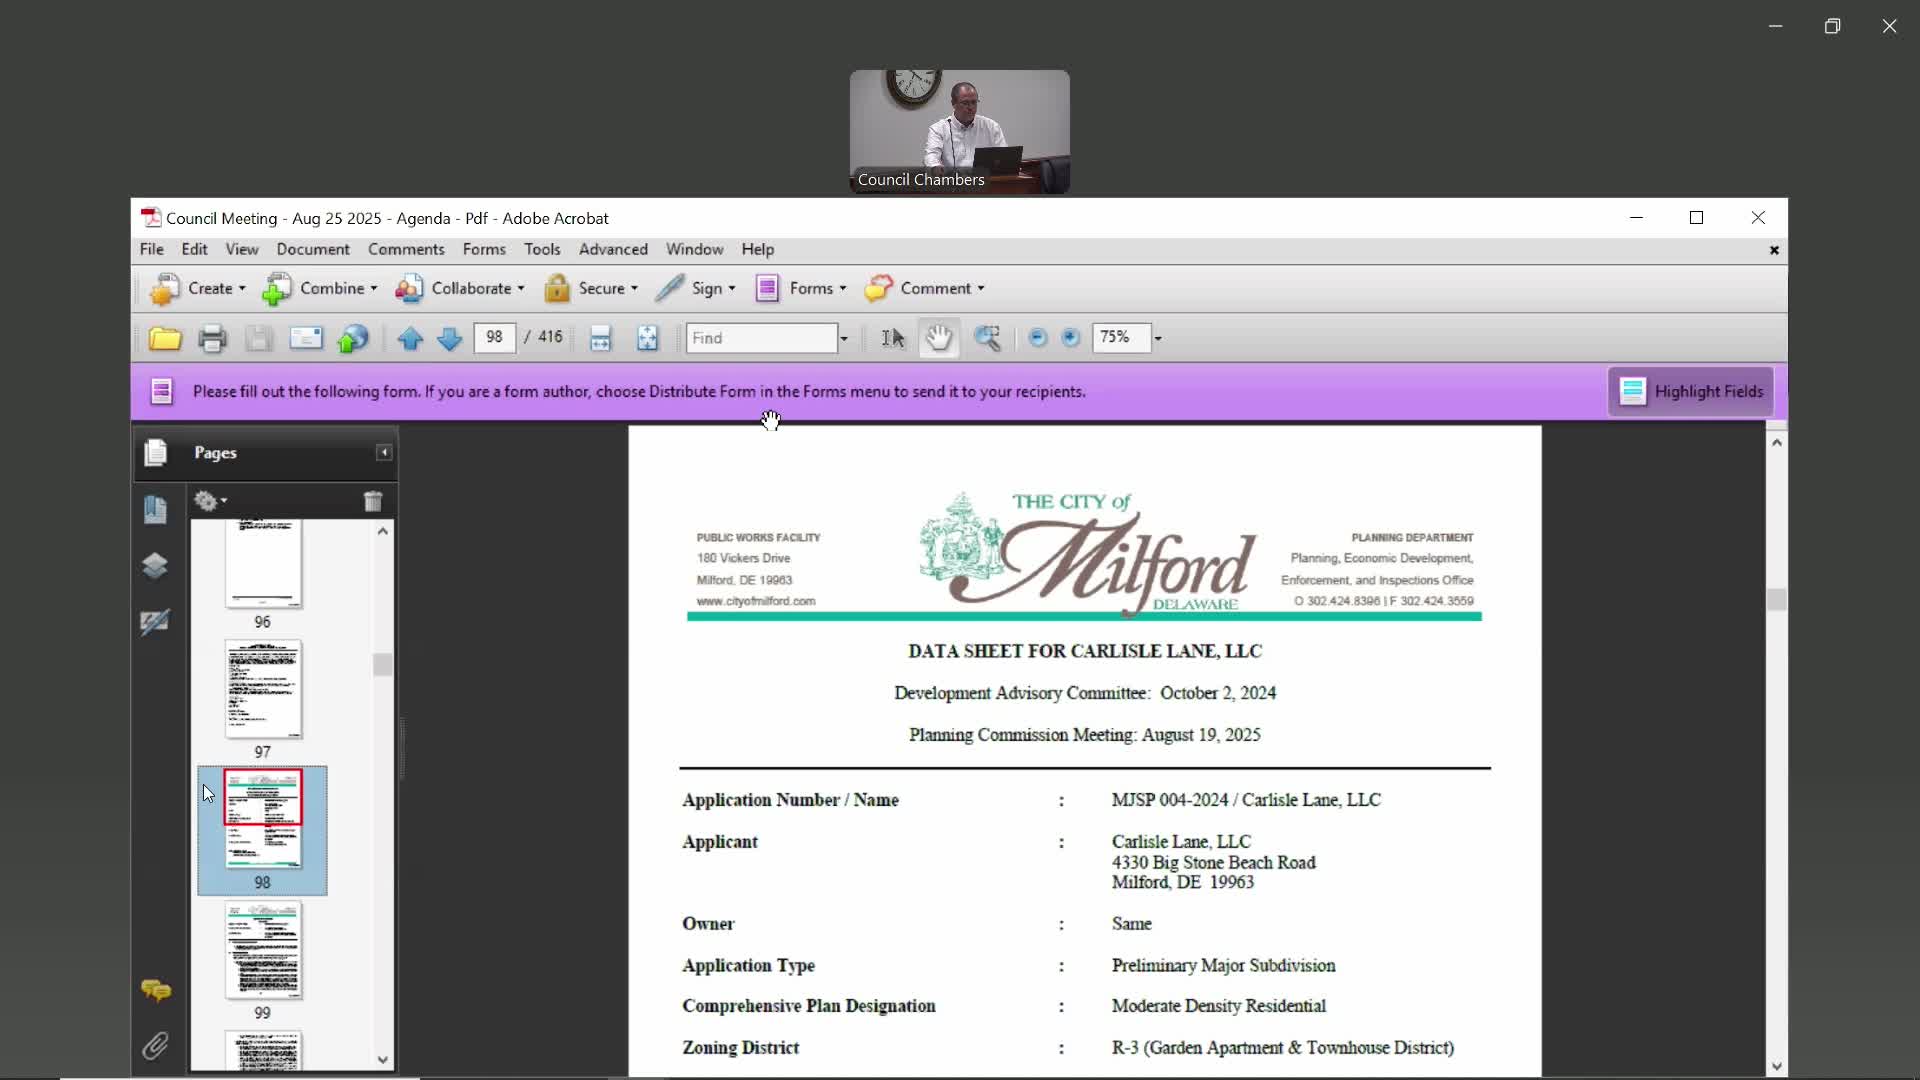The width and height of the screenshot is (1920, 1080).
Task: Select the Hand tool
Action: coord(938,339)
